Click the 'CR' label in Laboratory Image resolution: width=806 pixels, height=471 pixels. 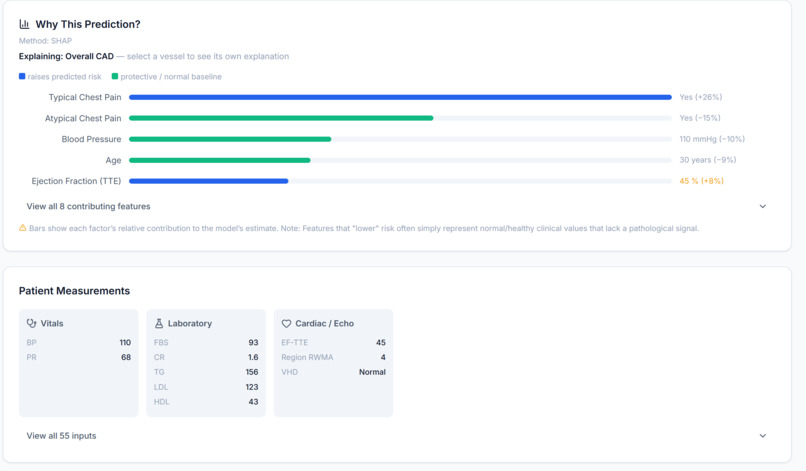159,357
